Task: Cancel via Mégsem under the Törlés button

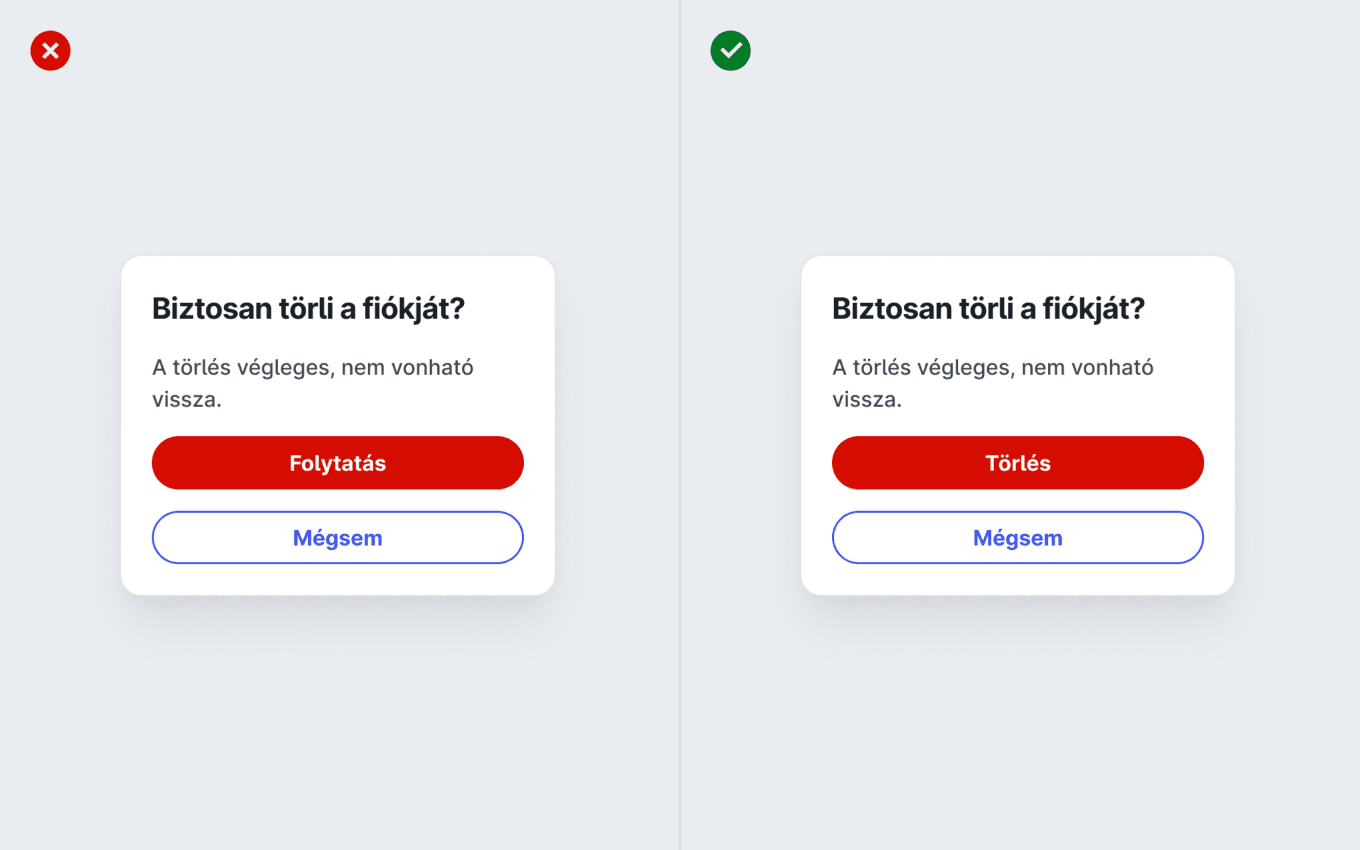Action: coord(1018,538)
